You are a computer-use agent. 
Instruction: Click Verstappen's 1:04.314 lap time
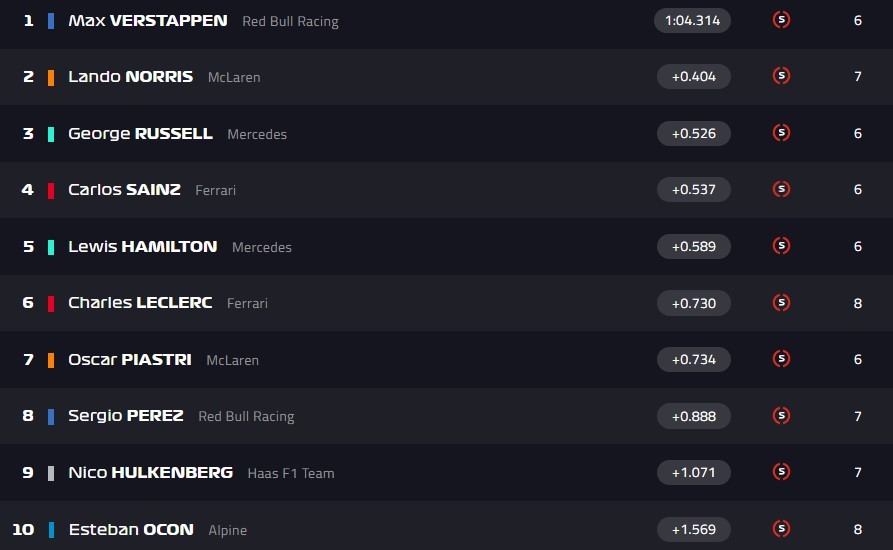click(693, 20)
